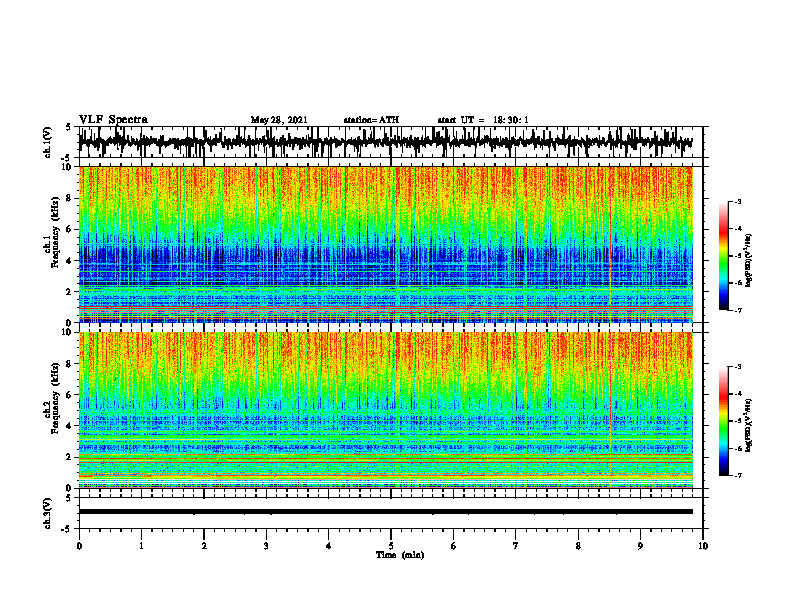Image resolution: width=792 pixels, height=612 pixels.
Task: Click time axis tick label "7"
Action: (x=516, y=546)
